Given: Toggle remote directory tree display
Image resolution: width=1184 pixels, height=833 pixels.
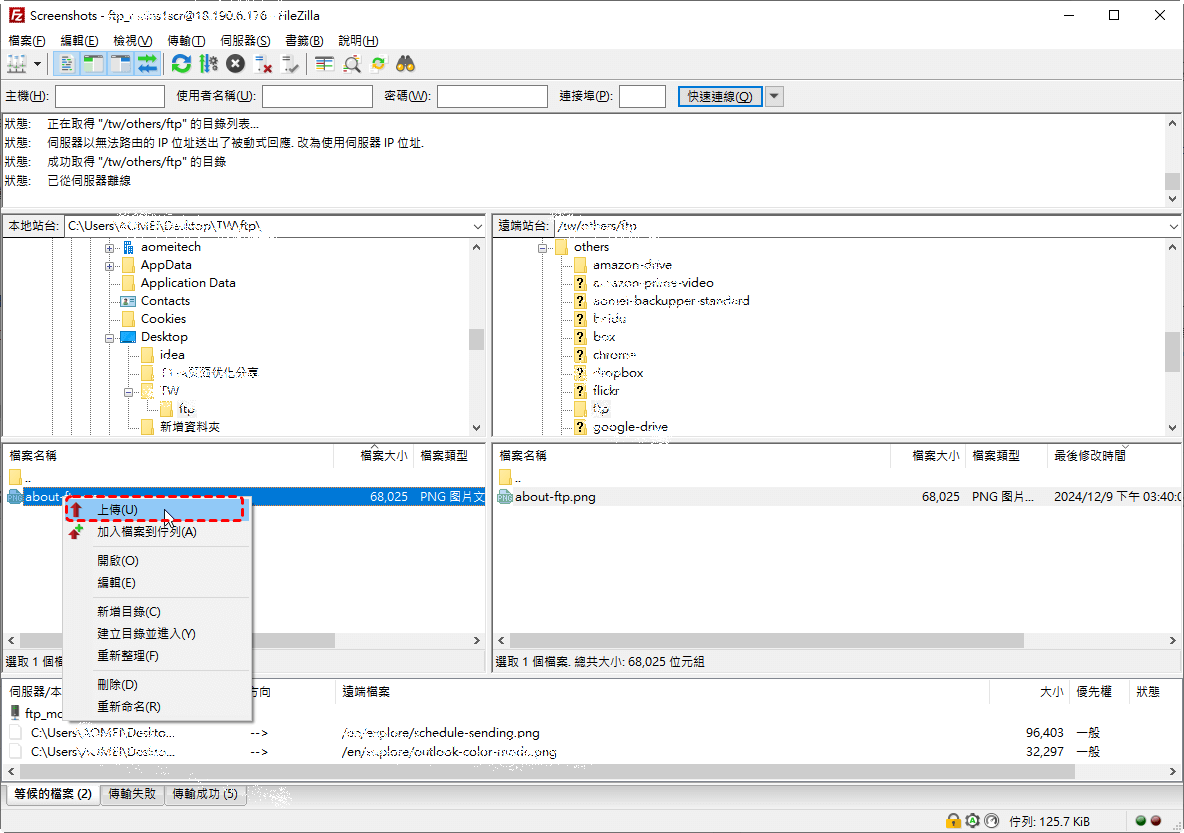Looking at the screenshot, I should 120,64.
